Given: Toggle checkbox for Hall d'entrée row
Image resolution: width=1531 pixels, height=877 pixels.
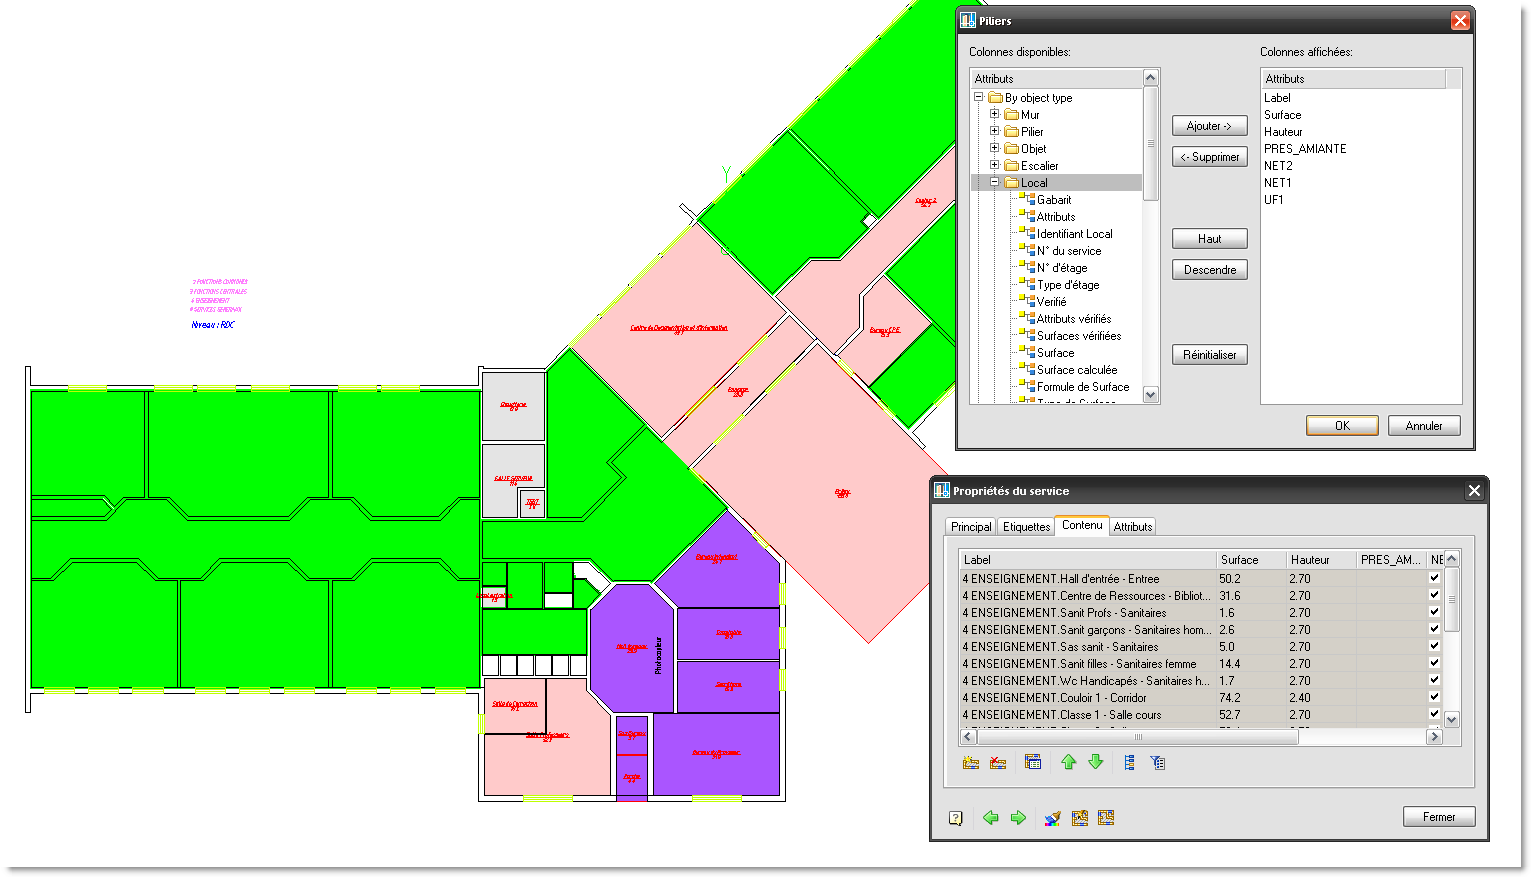Looking at the screenshot, I should point(1434,578).
